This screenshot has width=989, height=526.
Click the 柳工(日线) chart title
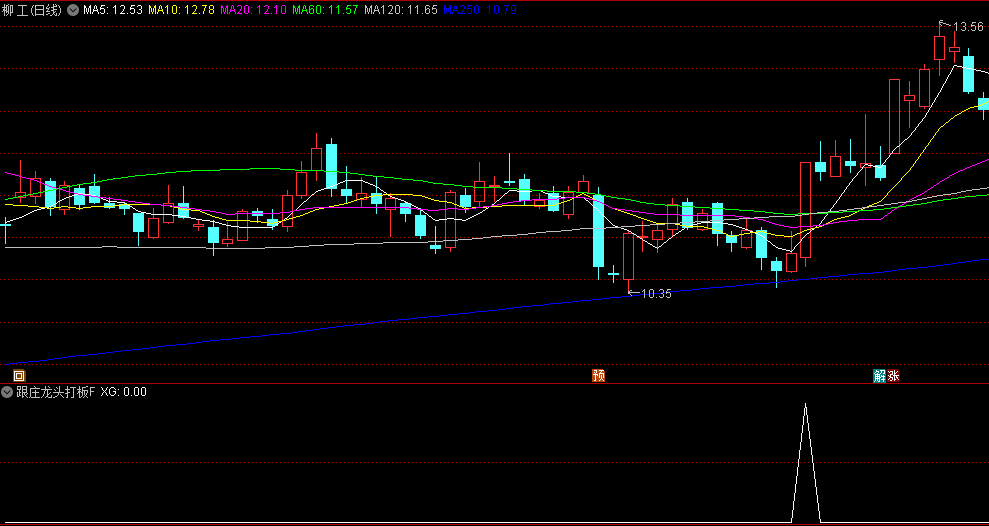coord(32,10)
